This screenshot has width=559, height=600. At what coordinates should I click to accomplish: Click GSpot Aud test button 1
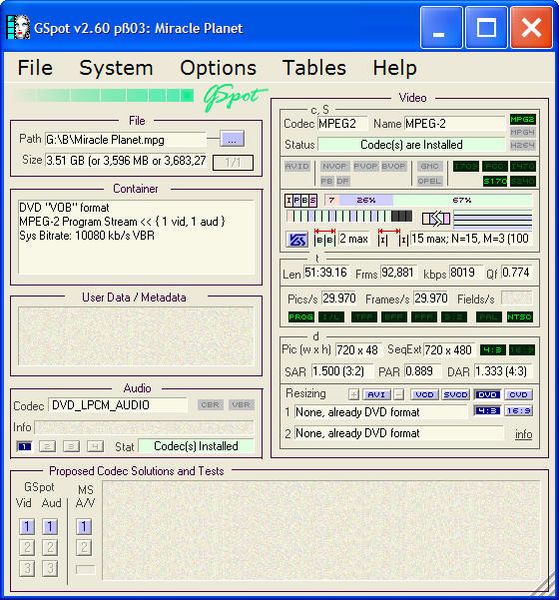coord(50,527)
